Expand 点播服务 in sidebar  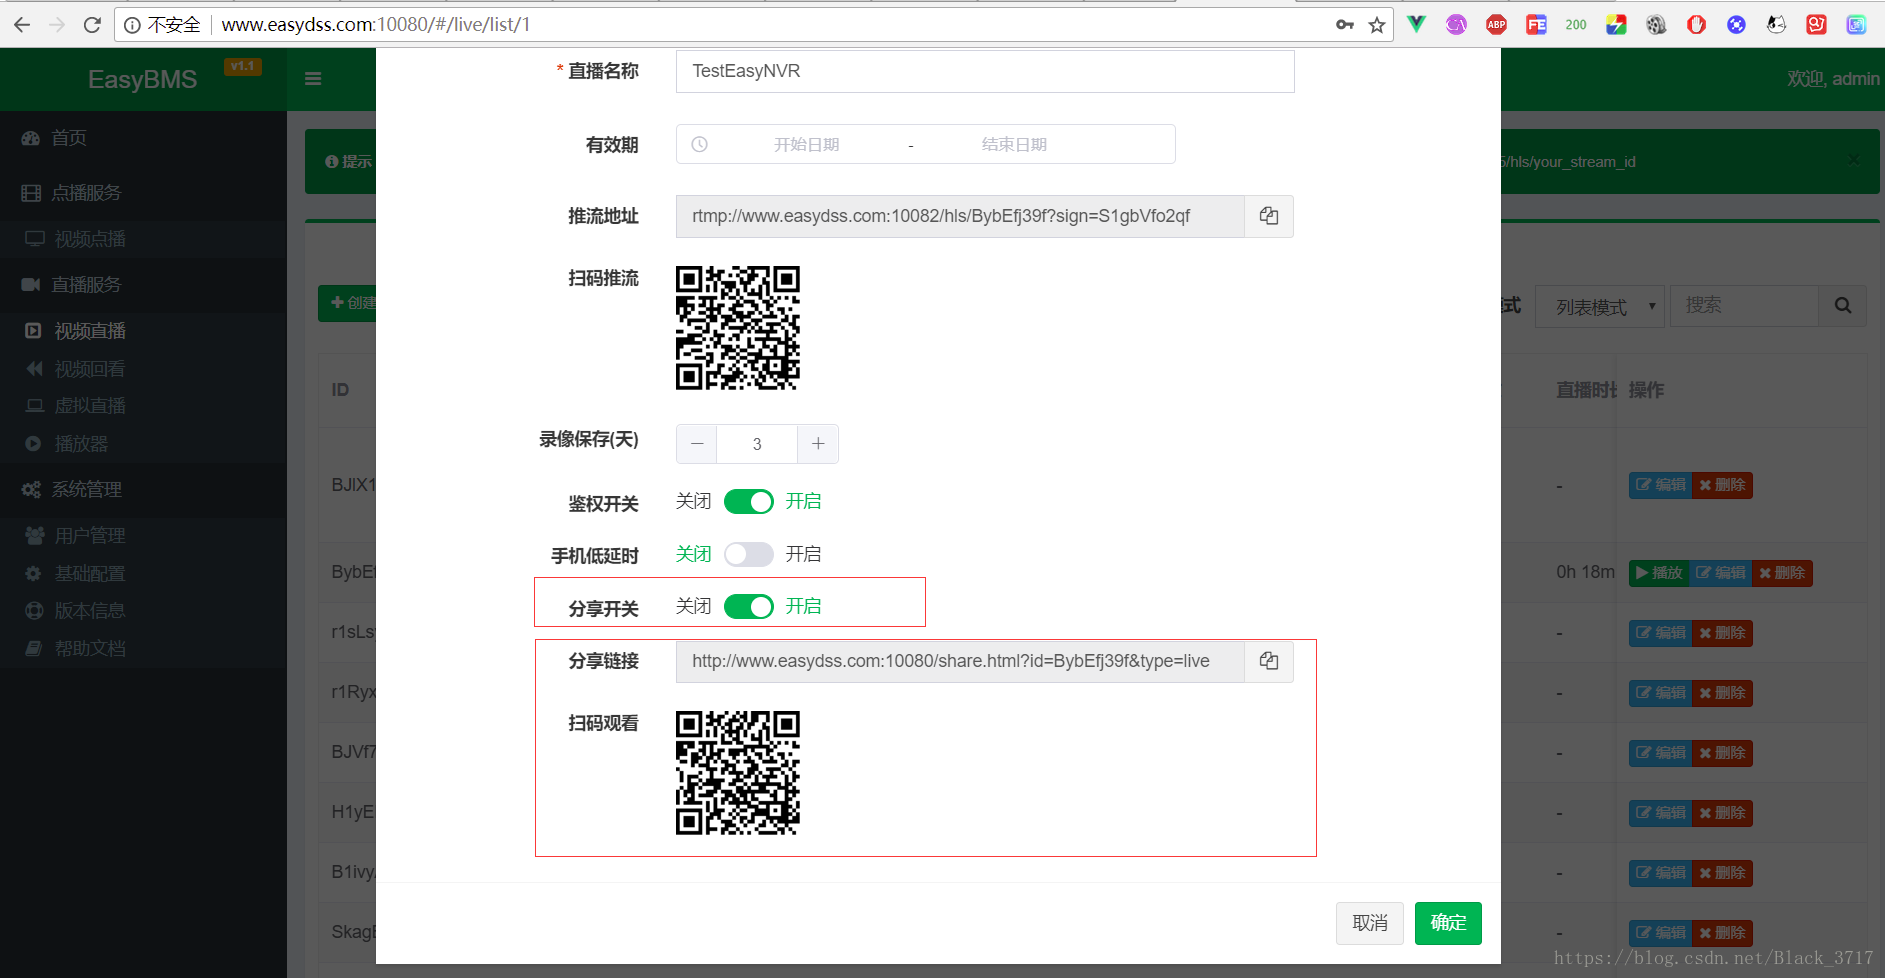[x=143, y=193]
